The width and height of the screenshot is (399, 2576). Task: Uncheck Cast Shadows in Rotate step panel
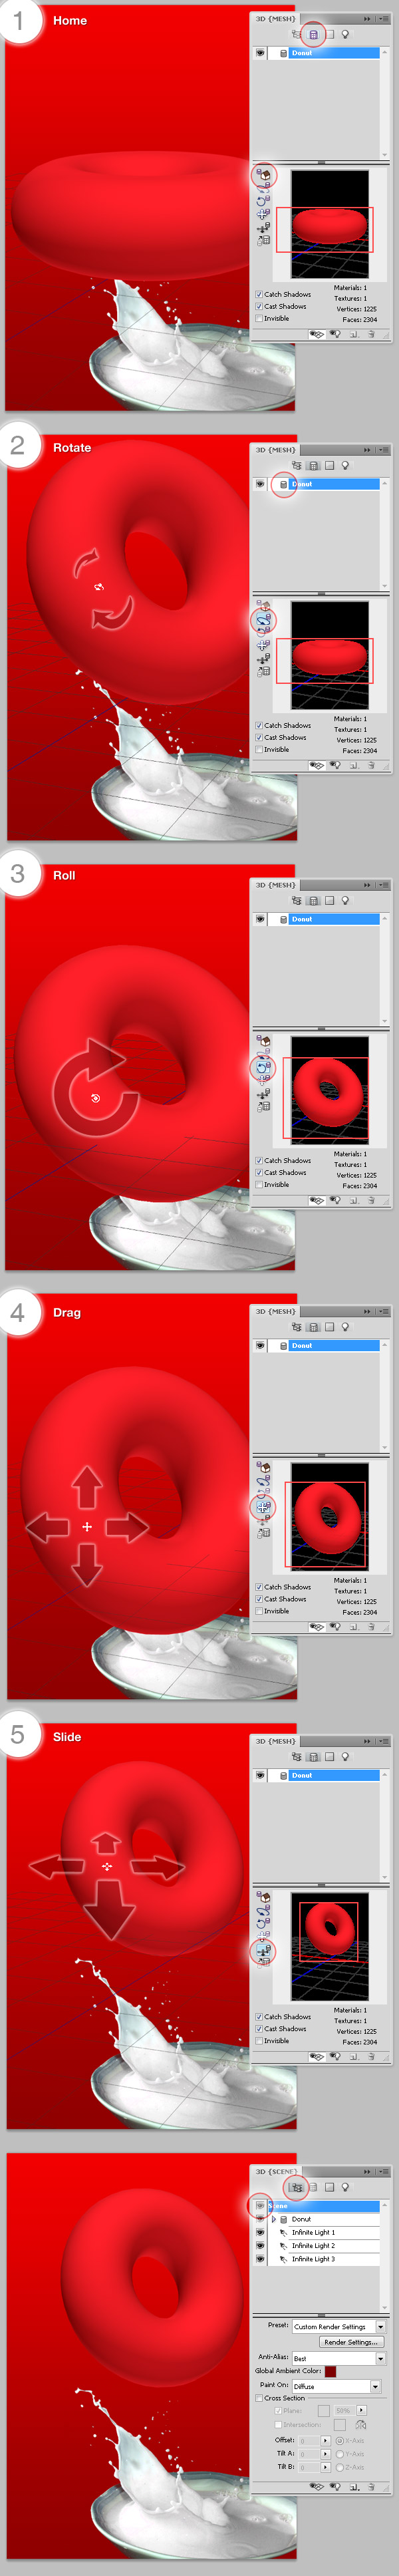coord(259,737)
